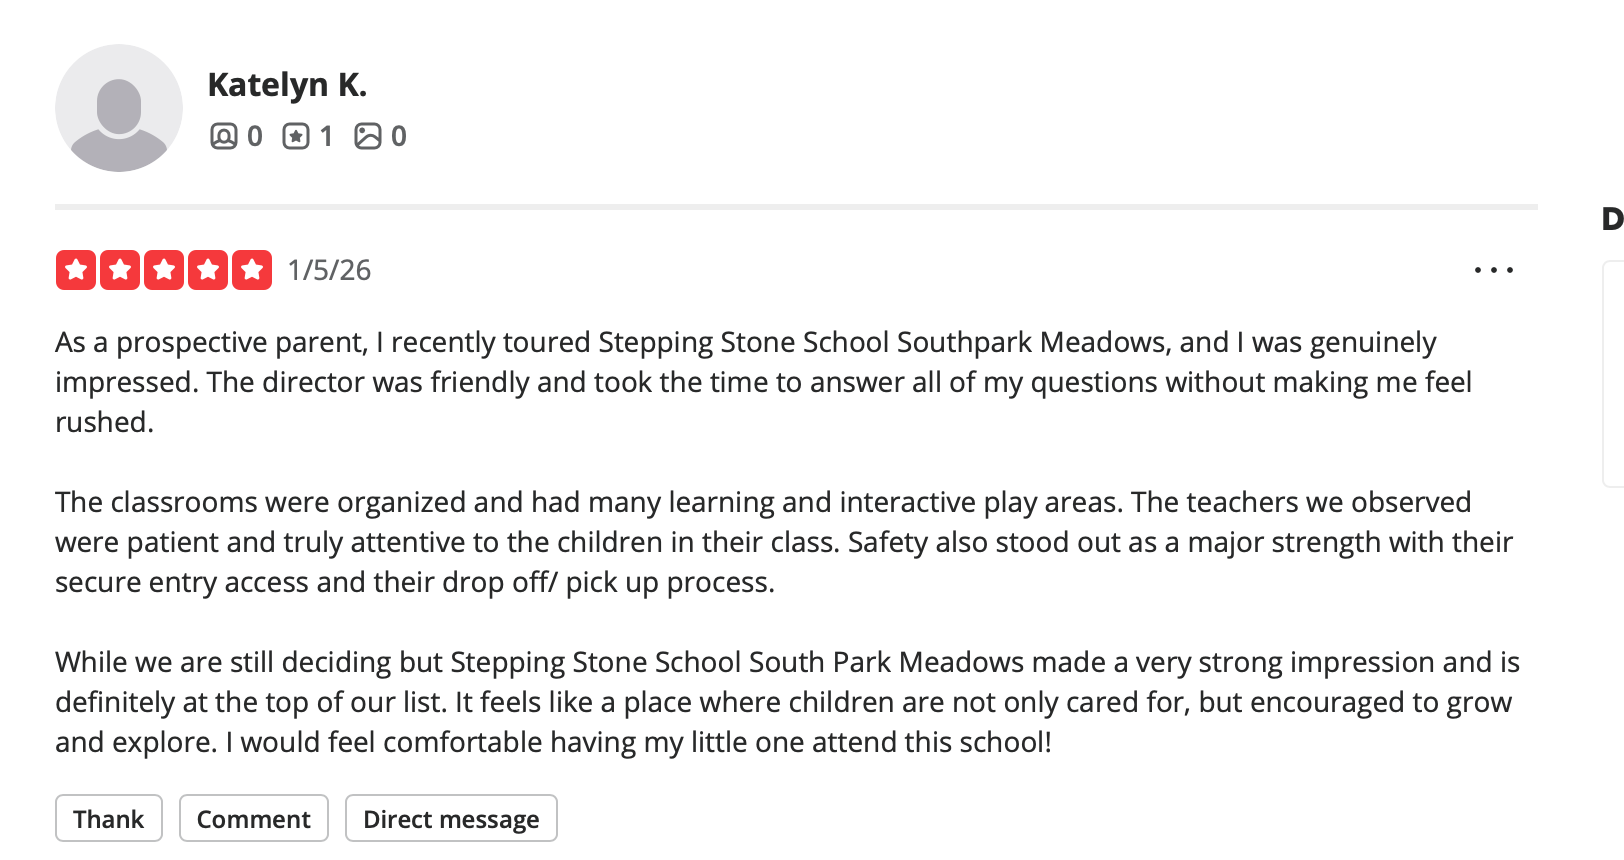Open Direct message to reviewer
The width and height of the screenshot is (1624, 860).
pyautogui.click(x=451, y=819)
